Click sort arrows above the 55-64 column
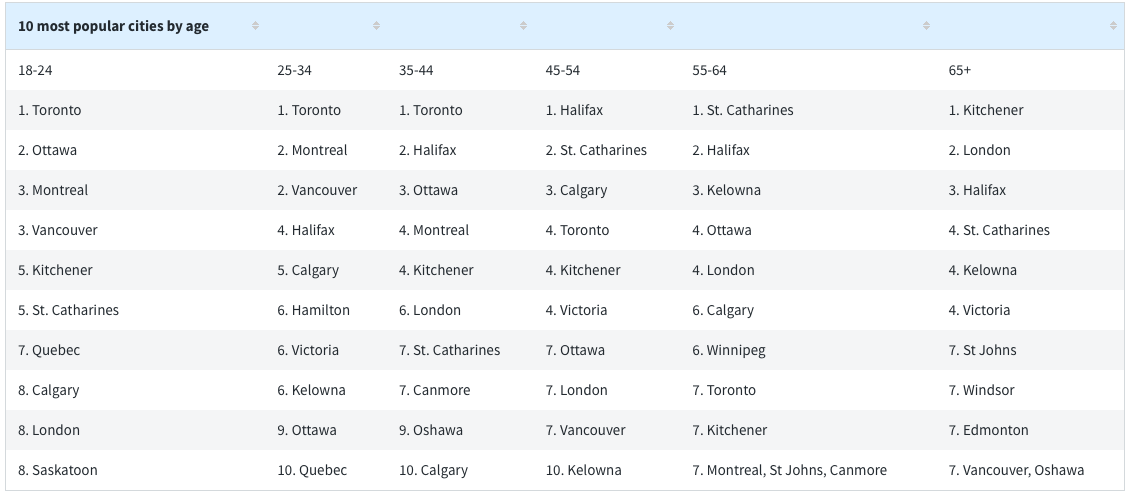 point(926,26)
